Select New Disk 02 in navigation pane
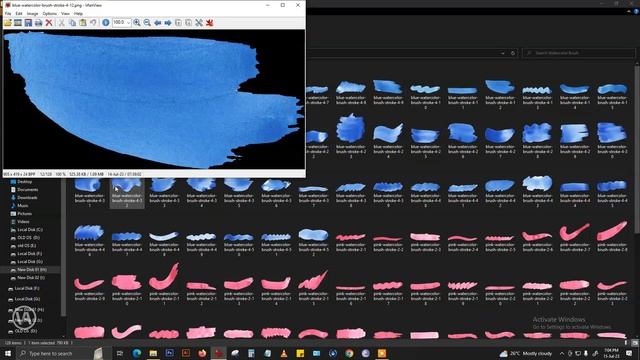 click(x=31, y=278)
